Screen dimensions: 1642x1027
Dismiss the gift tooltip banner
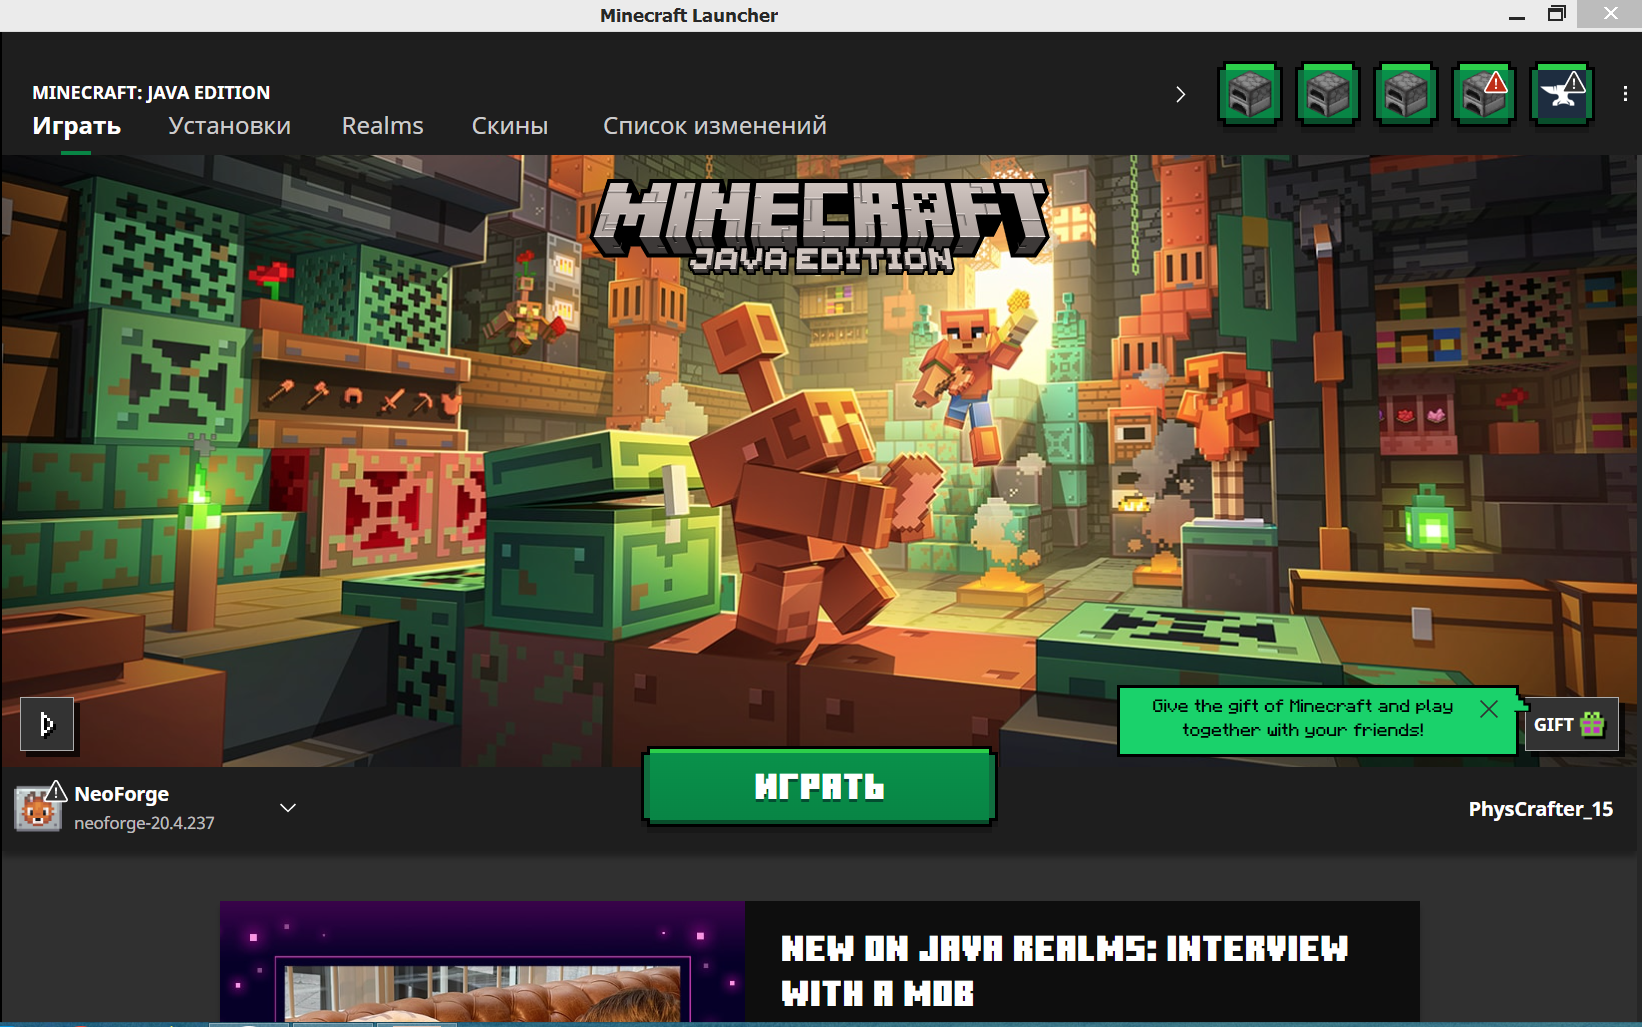click(1489, 709)
